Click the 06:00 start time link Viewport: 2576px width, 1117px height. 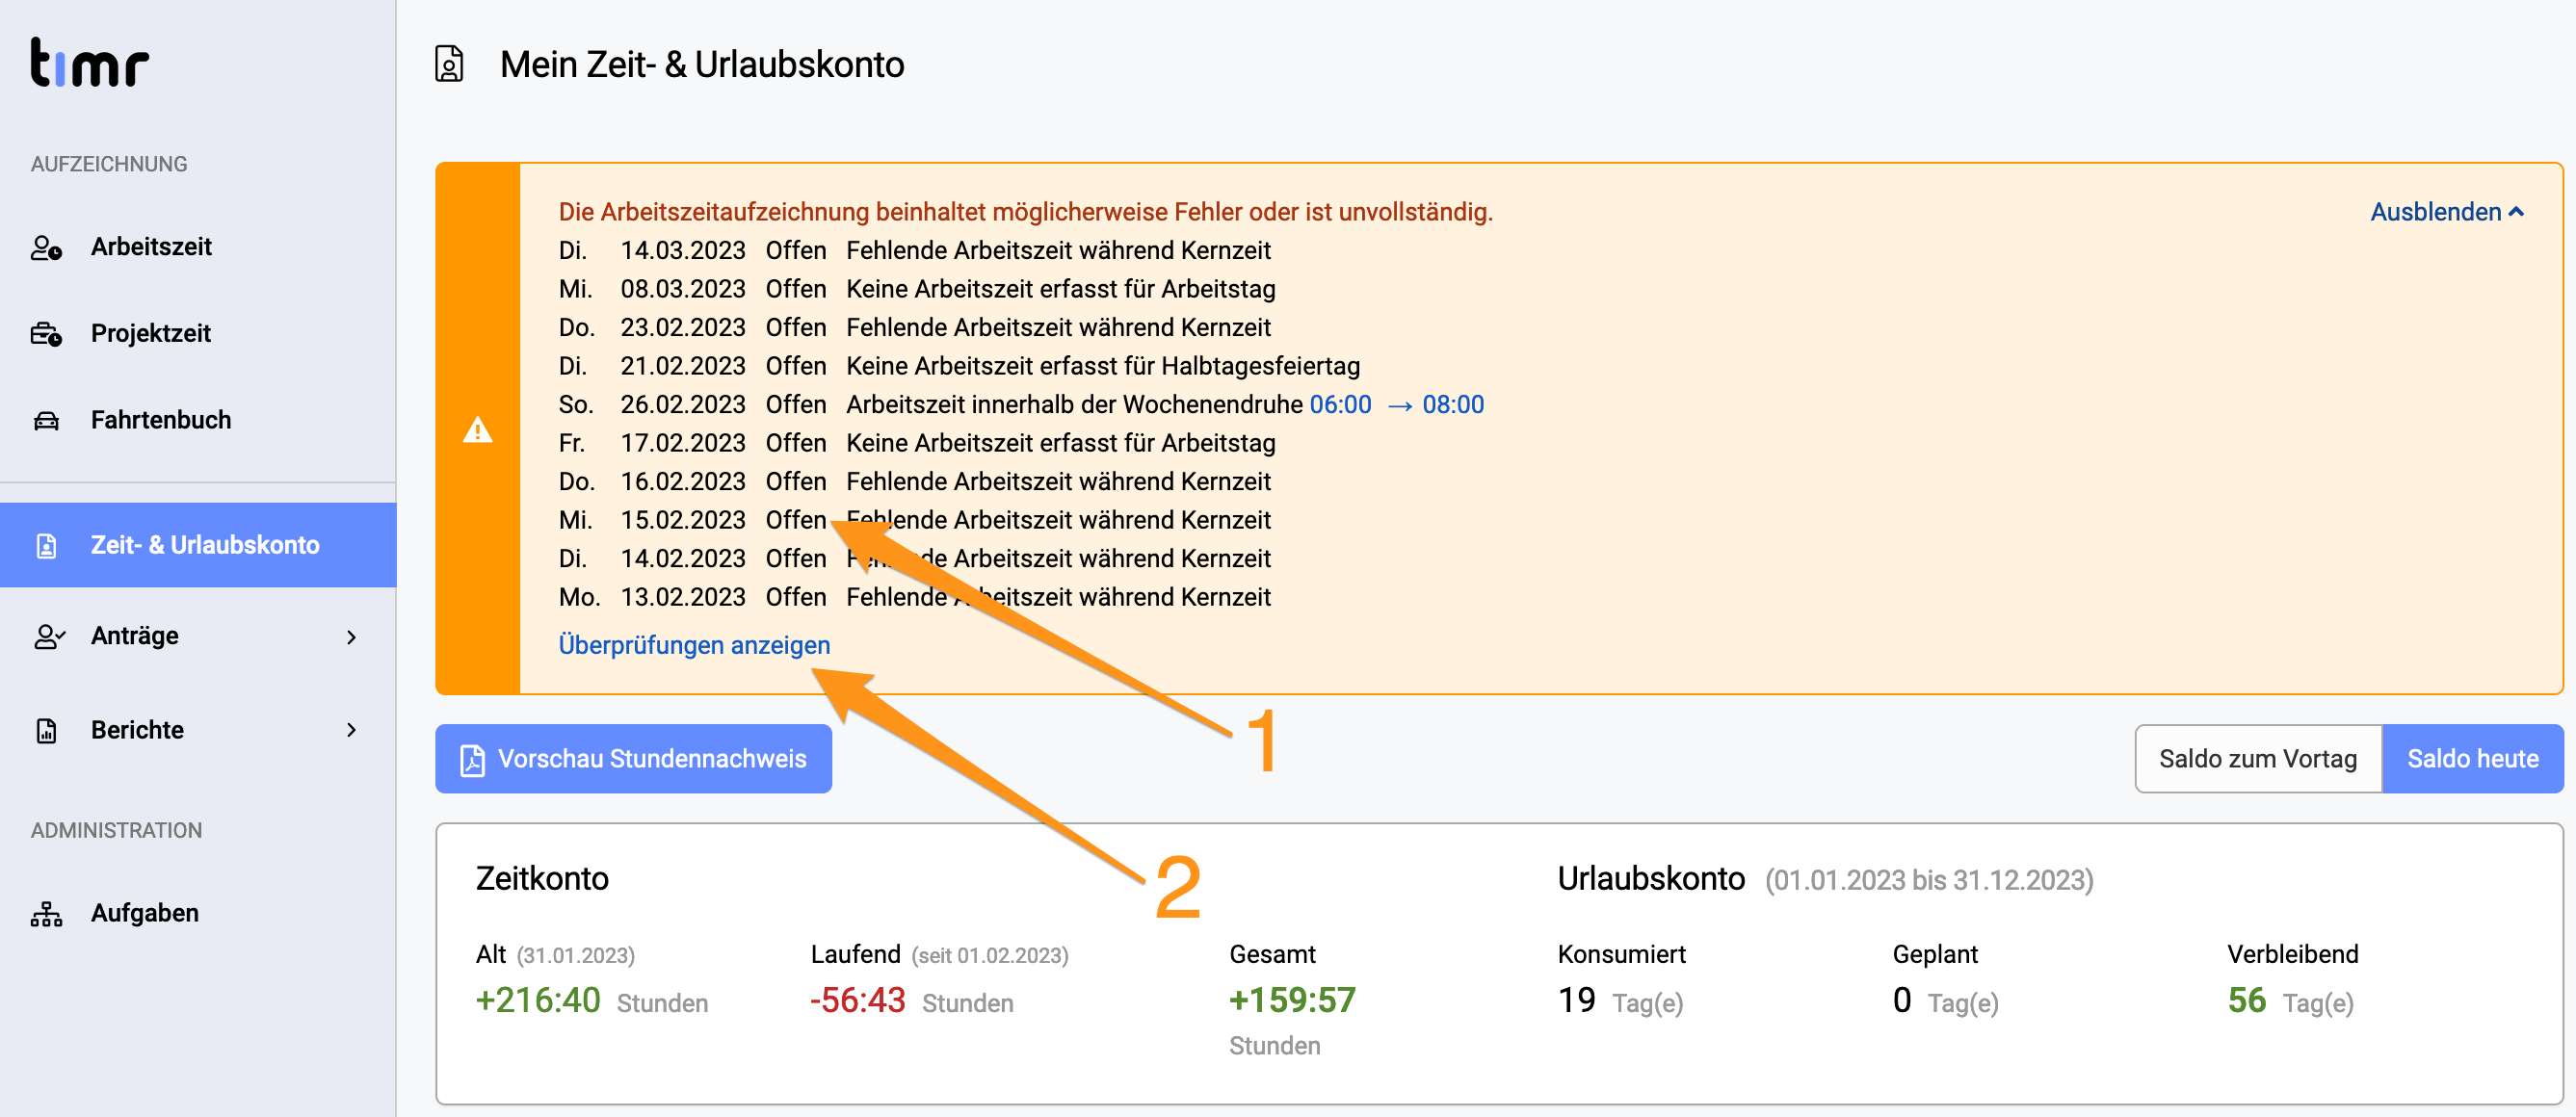1340,404
